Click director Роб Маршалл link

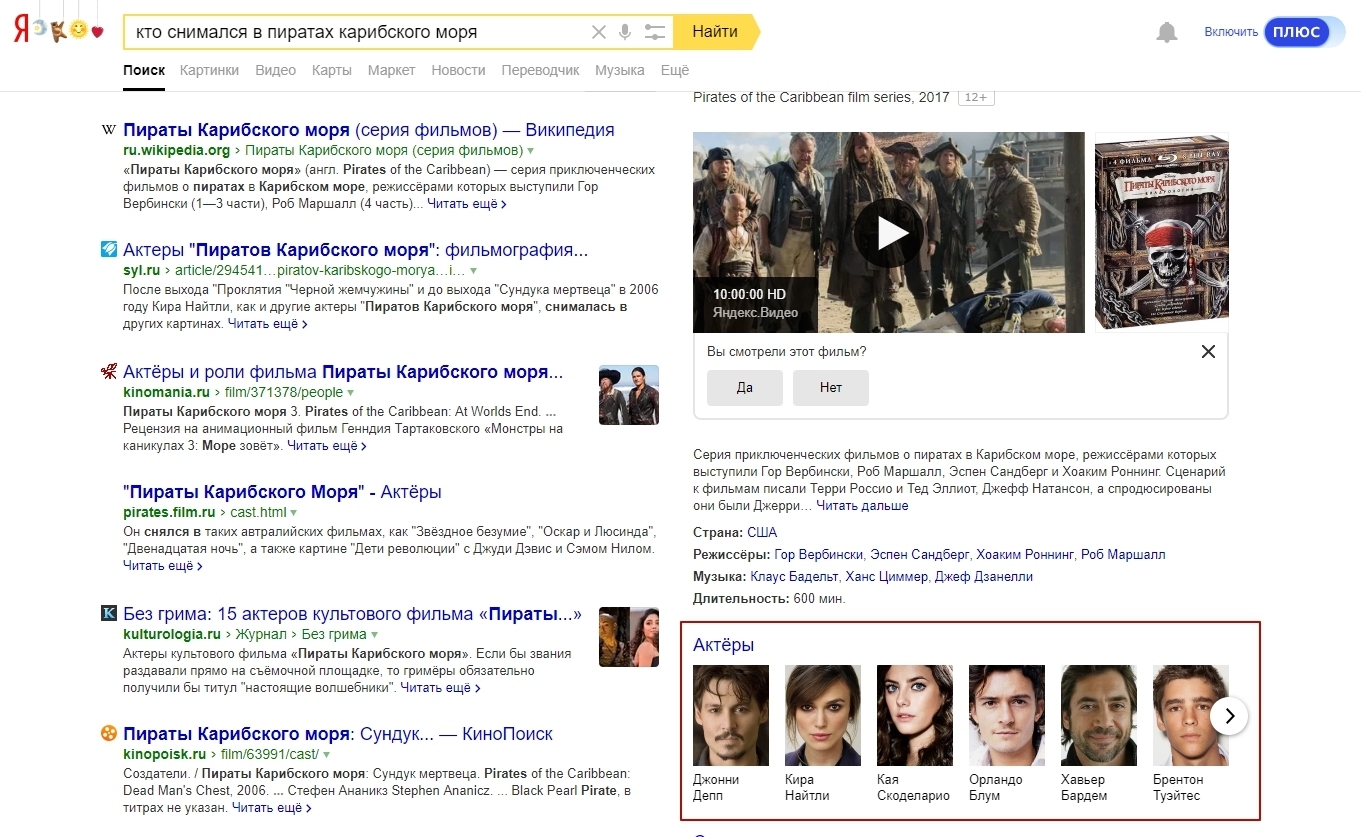tap(1123, 554)
